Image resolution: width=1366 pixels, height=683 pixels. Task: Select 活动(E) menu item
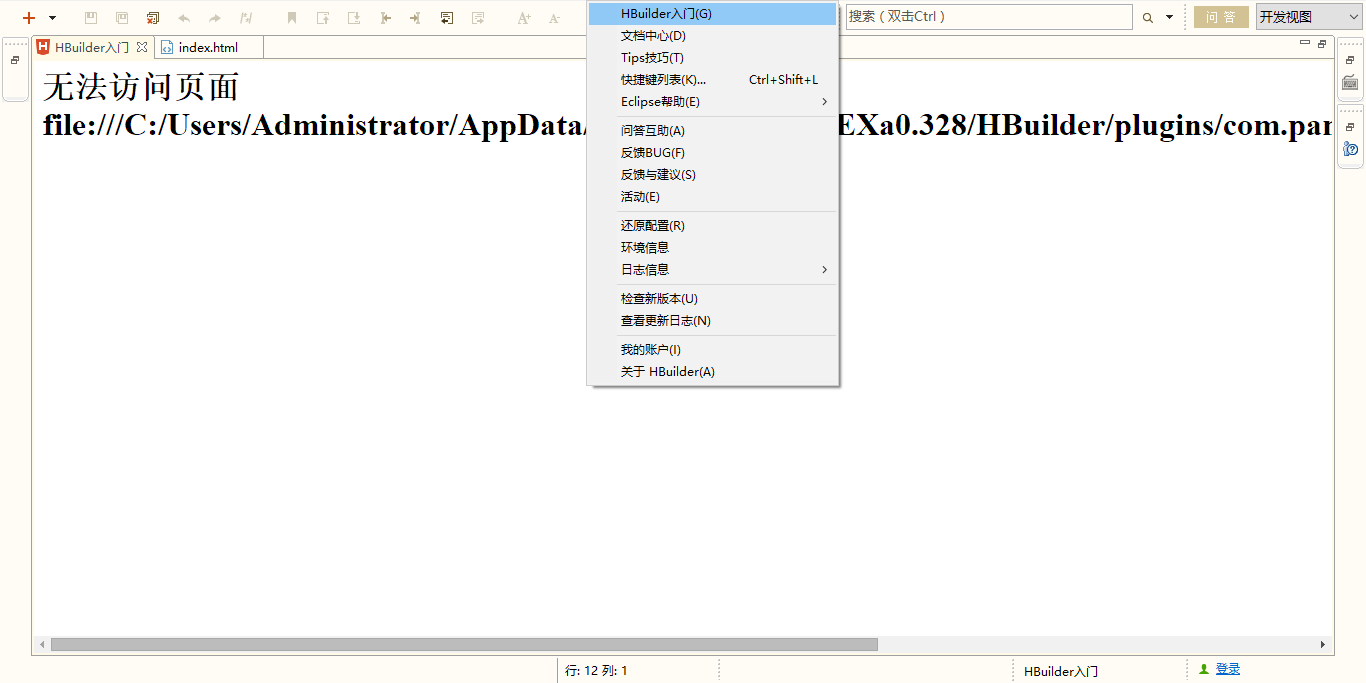712,197
